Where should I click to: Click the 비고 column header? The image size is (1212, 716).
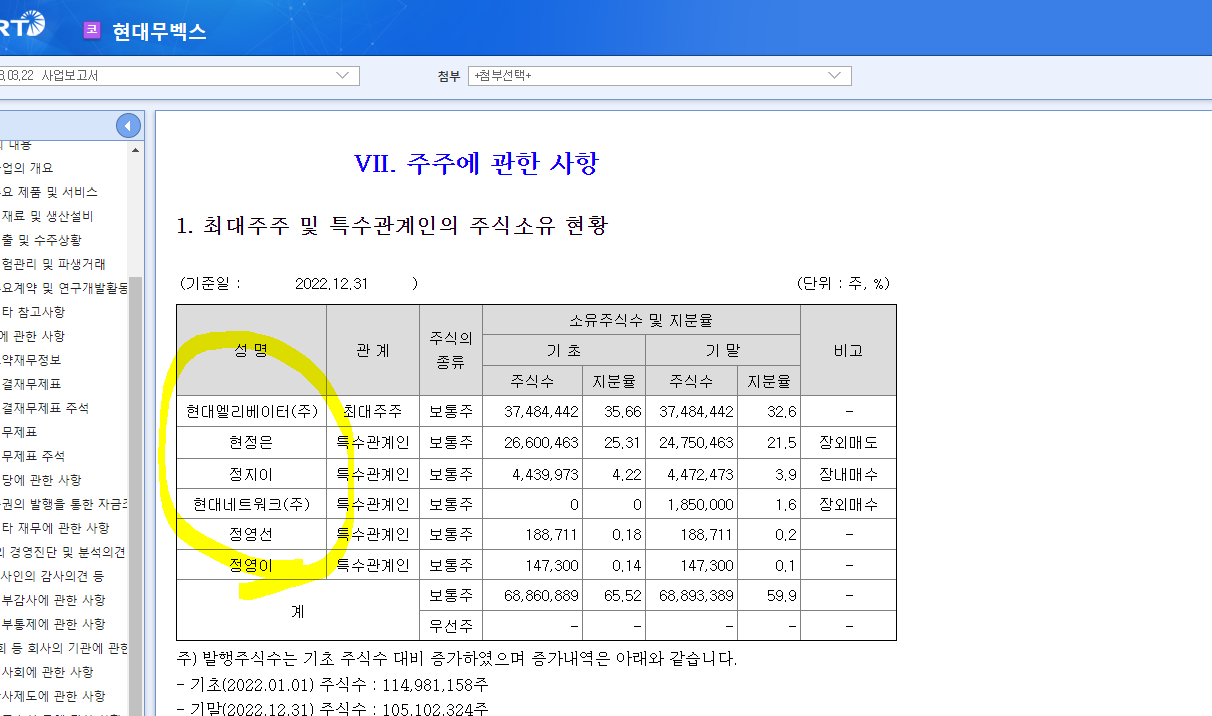click(x=848, y=351)
